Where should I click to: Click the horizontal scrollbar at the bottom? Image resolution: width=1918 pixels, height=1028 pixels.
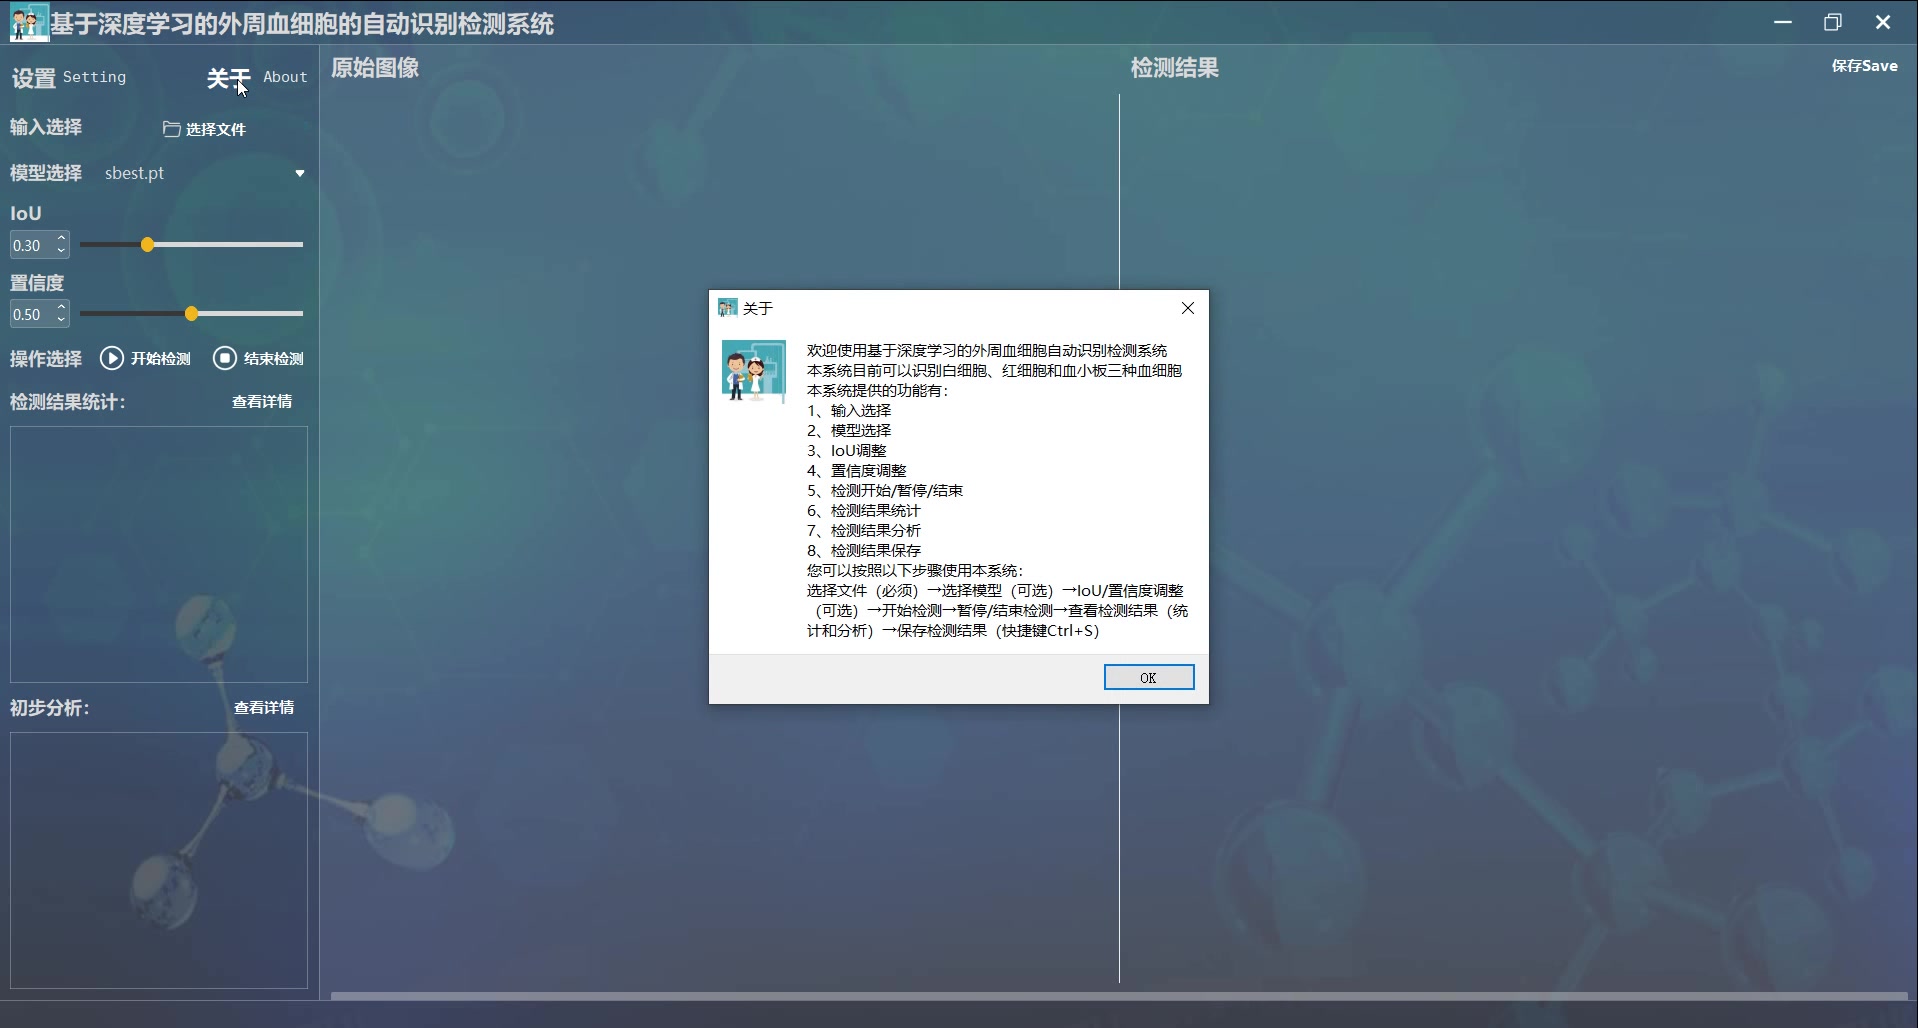tap(1118, 996)
